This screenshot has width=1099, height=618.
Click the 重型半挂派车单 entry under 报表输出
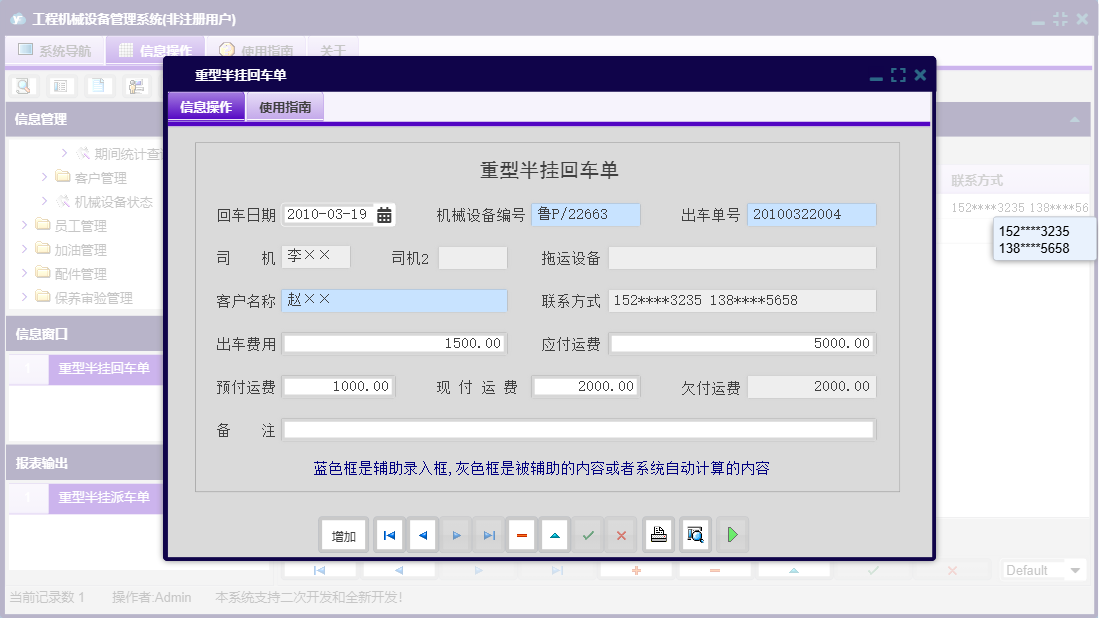point(105,499)
